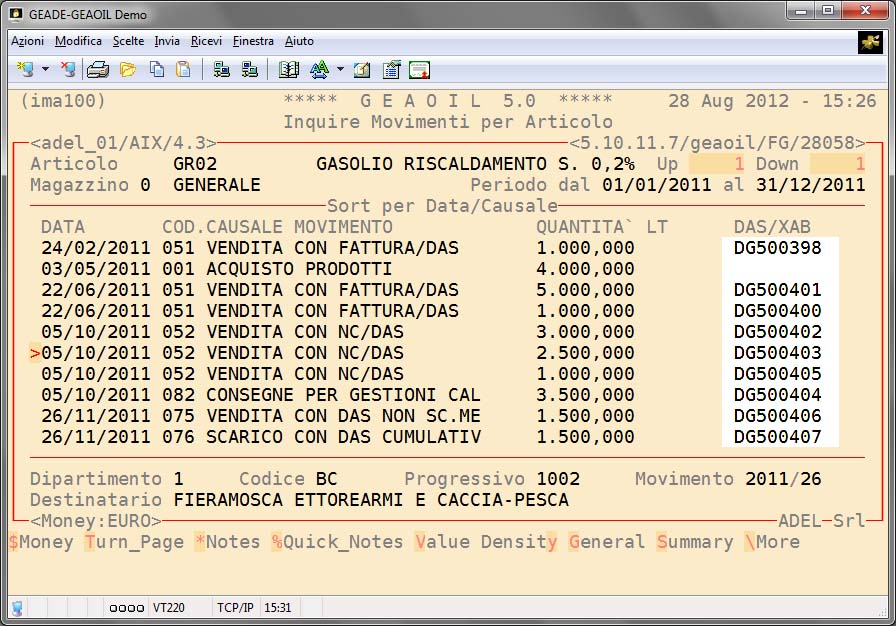Click the font size AA icon
Viewport: 896px width, 626px height.
(x=319, y=69)
